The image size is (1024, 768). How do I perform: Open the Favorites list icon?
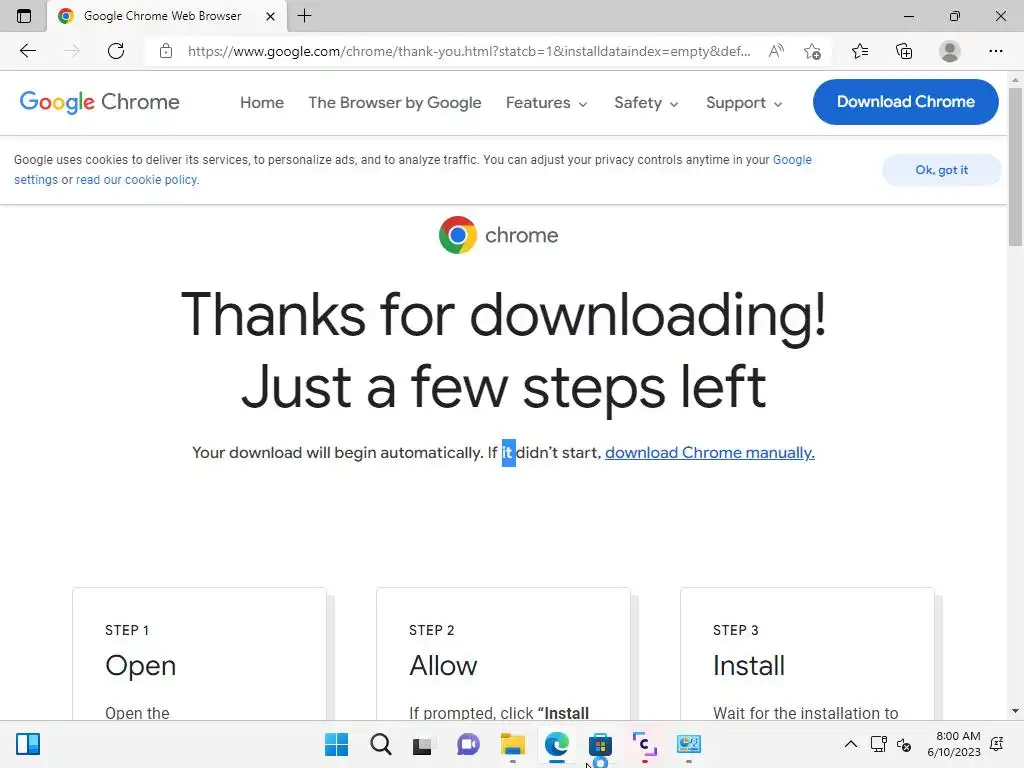pos(860,51)
